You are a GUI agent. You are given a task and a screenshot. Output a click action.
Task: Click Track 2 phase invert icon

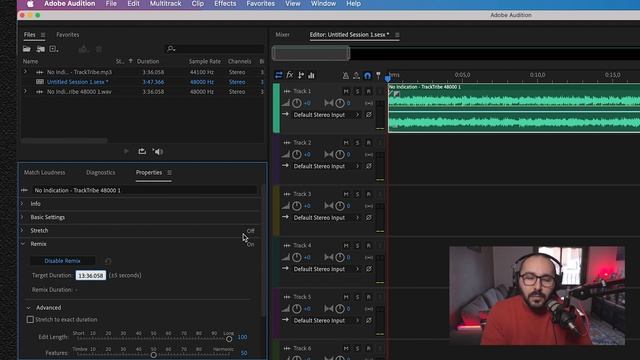click(x=369, y=166)
